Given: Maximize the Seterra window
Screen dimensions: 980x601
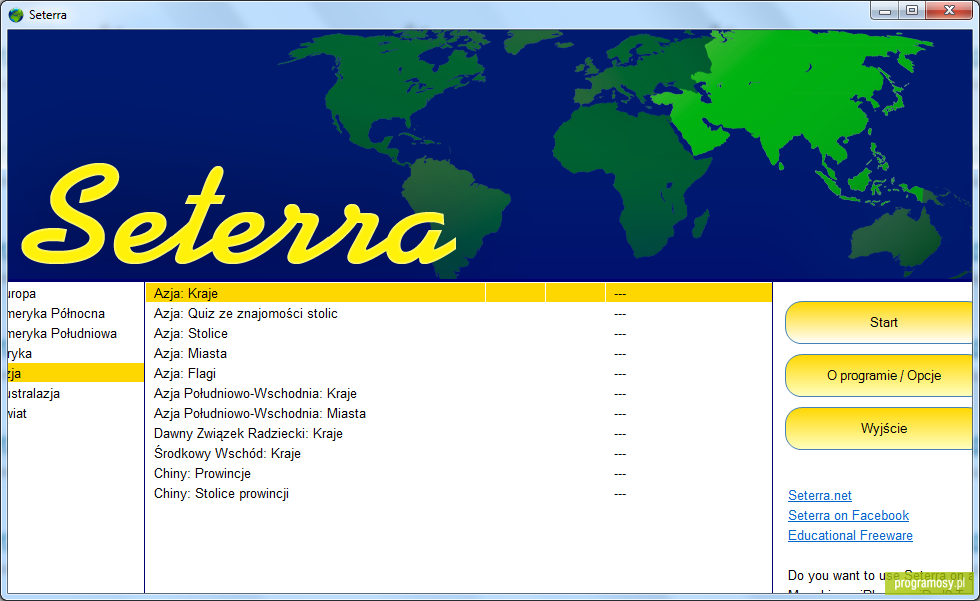Looking at the screenshot, I should (x=912, y=11).
